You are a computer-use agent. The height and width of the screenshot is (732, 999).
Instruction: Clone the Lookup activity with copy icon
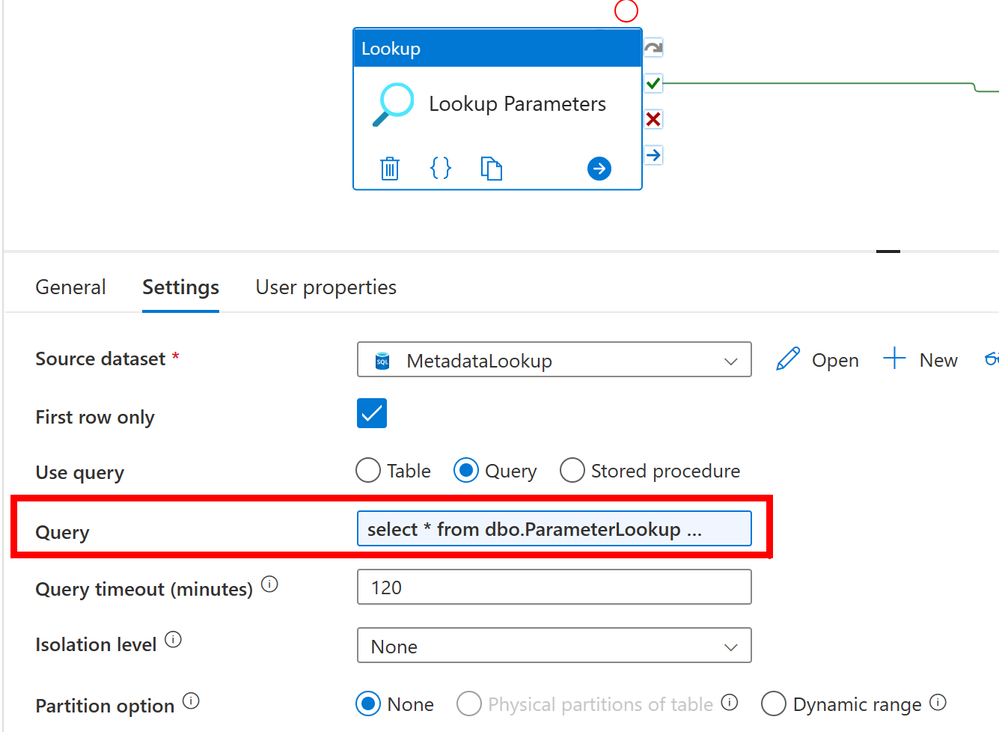(x=491, y=168)
